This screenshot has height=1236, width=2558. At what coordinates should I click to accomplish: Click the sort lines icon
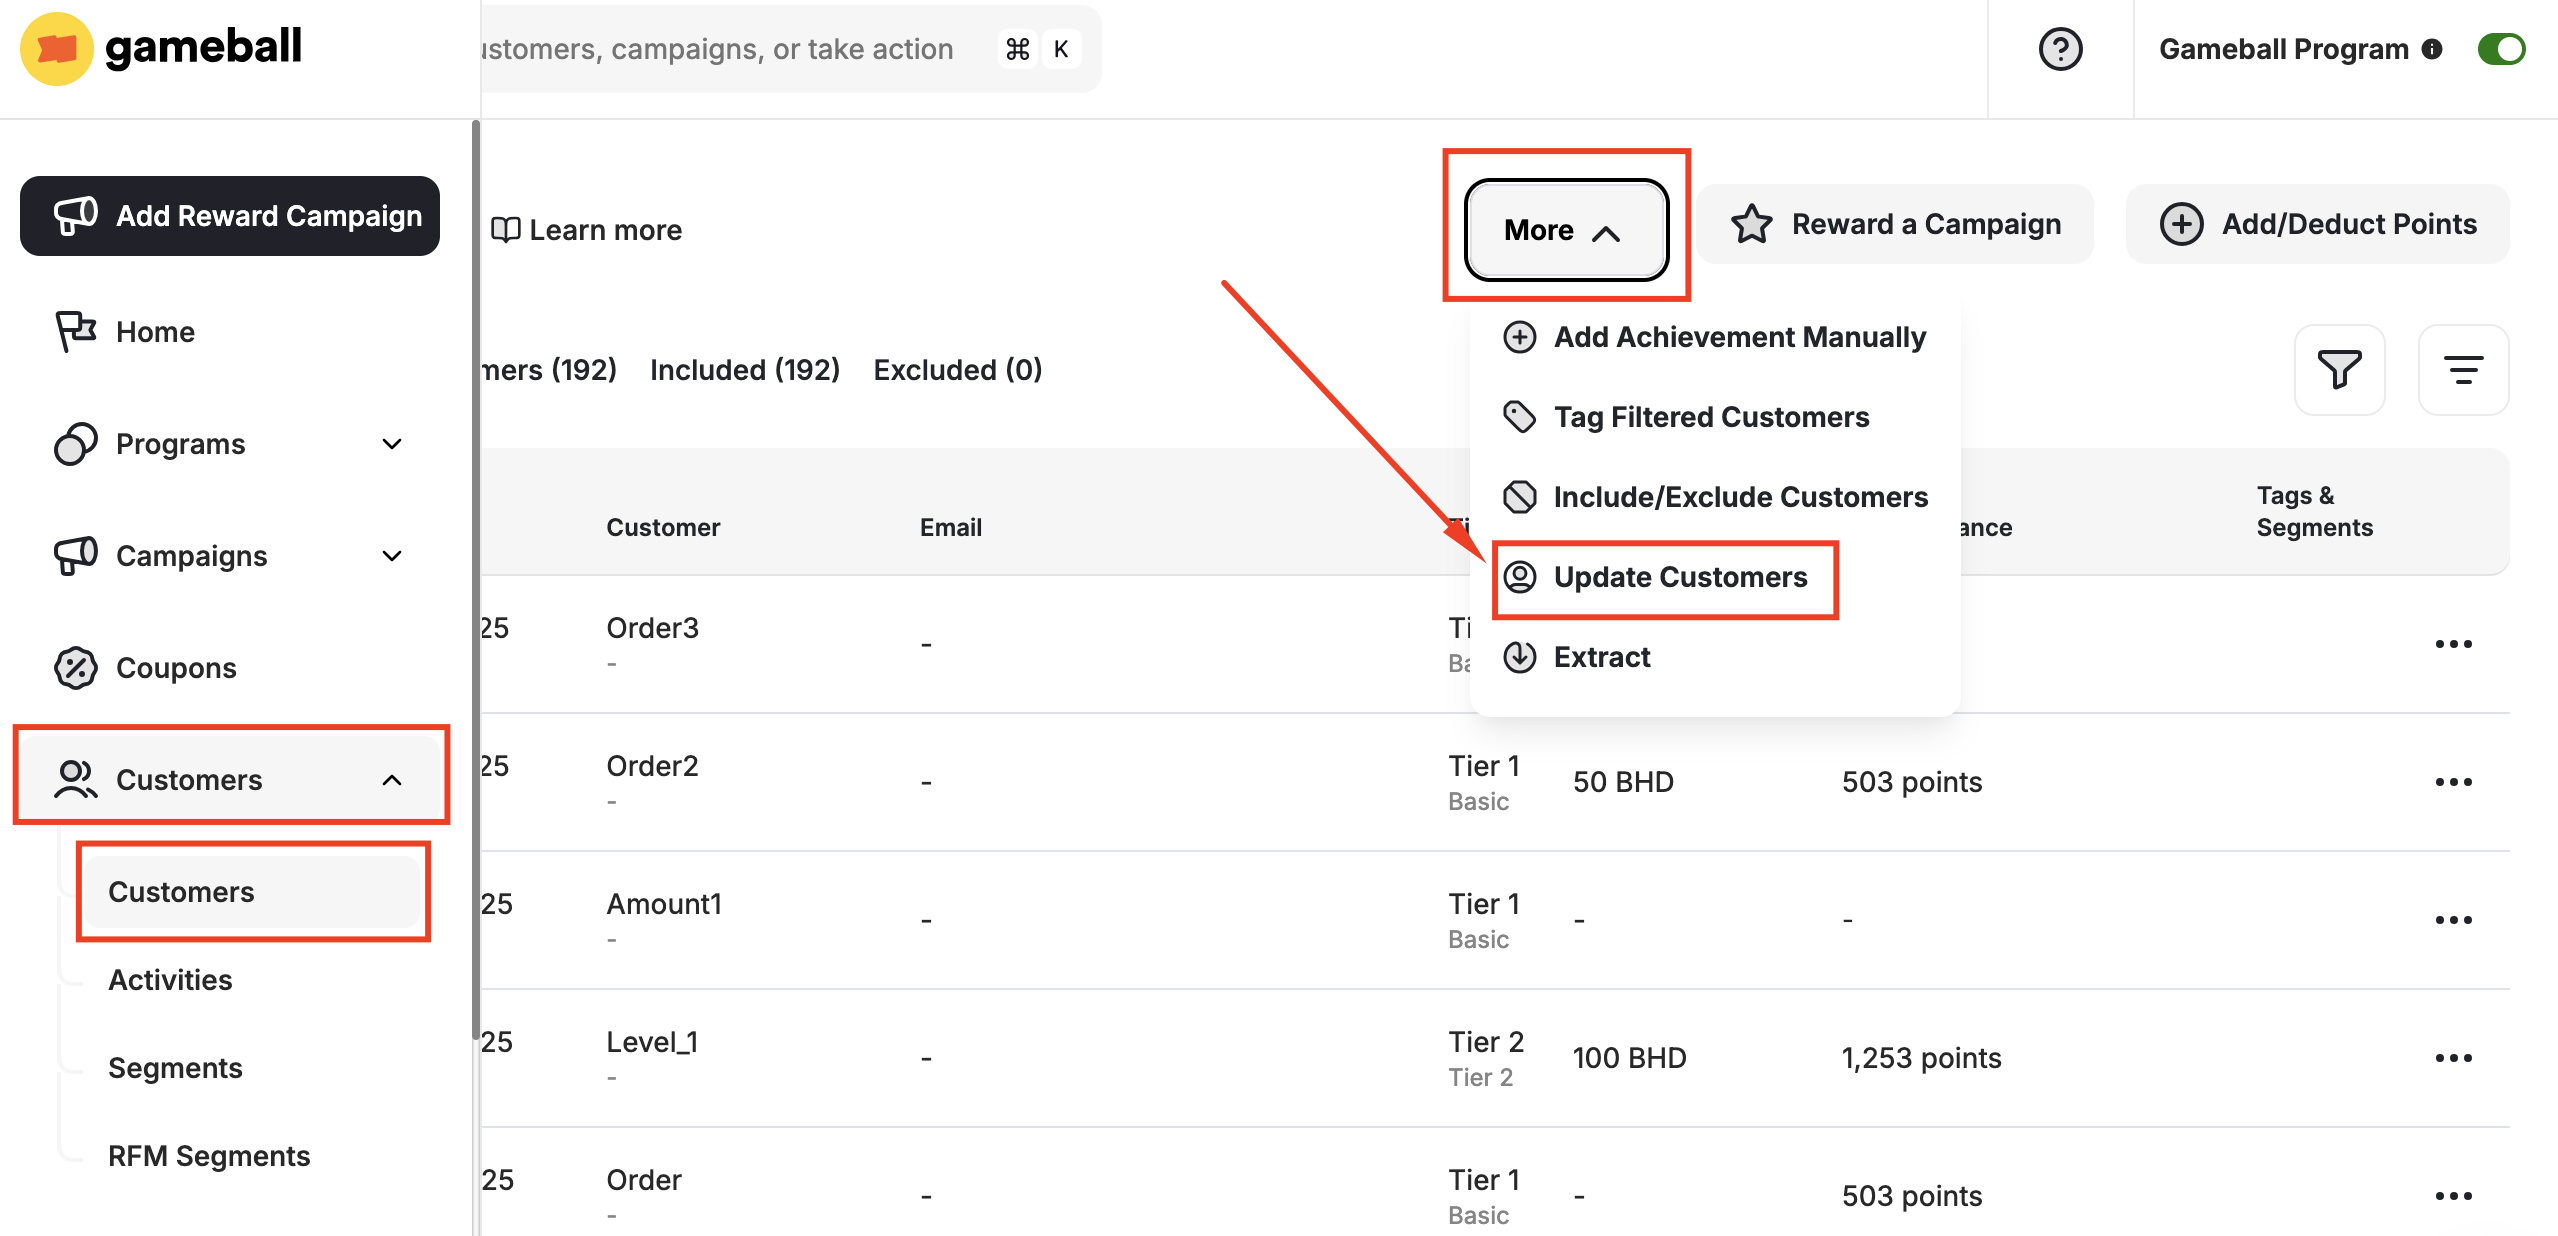(x=2463, y=370)
